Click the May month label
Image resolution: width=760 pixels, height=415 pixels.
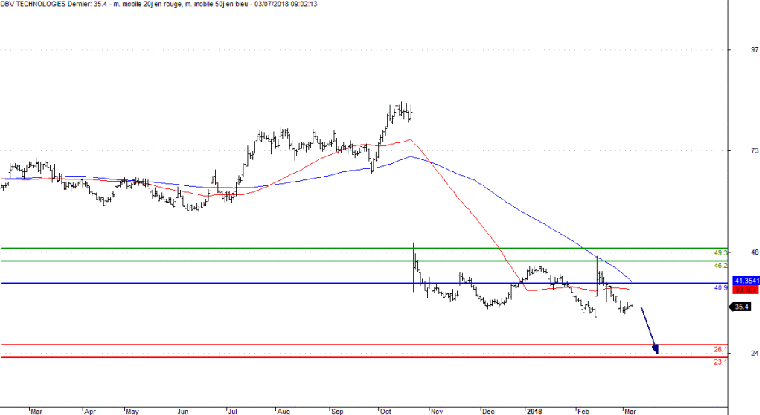click(x=132, y=412)
